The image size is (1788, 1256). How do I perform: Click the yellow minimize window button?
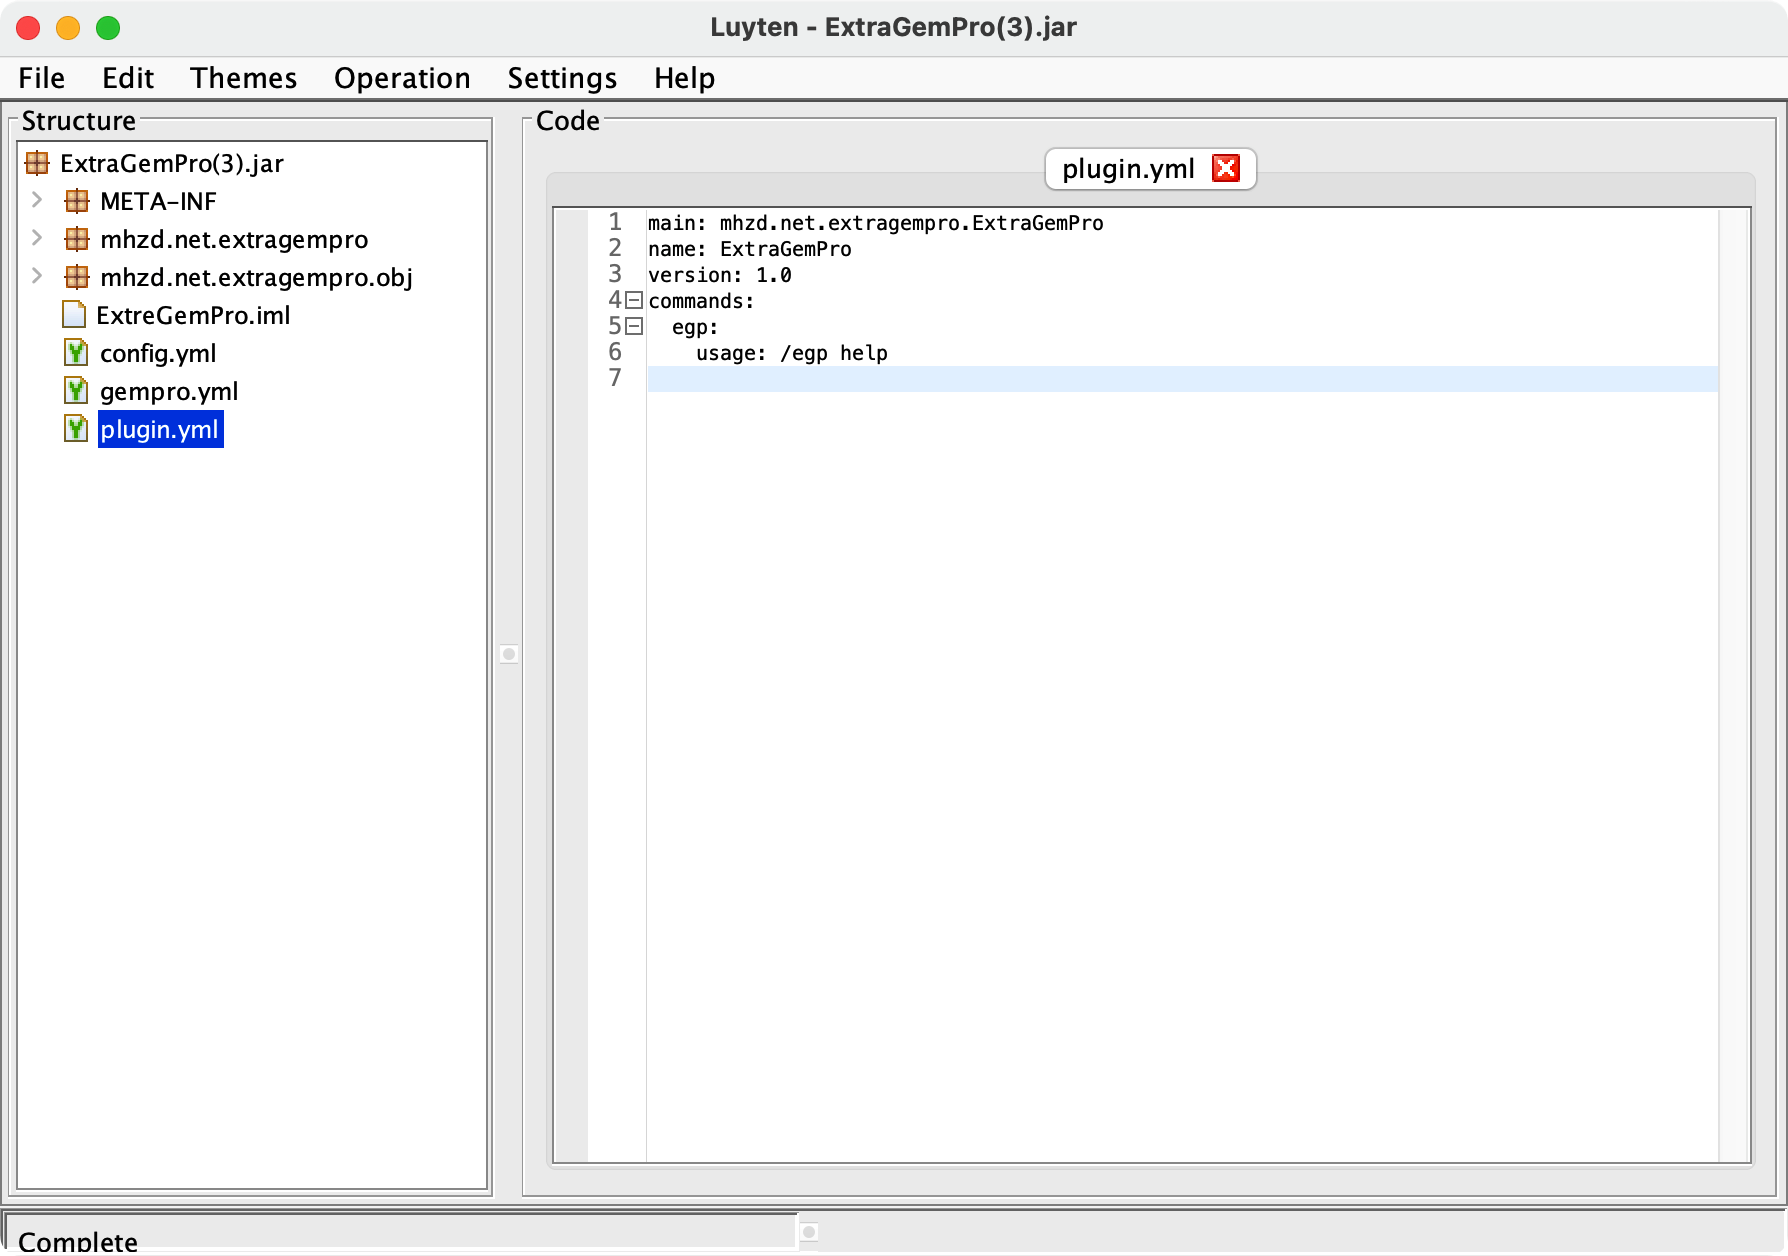pyautogui.click(x=68, y=28)
